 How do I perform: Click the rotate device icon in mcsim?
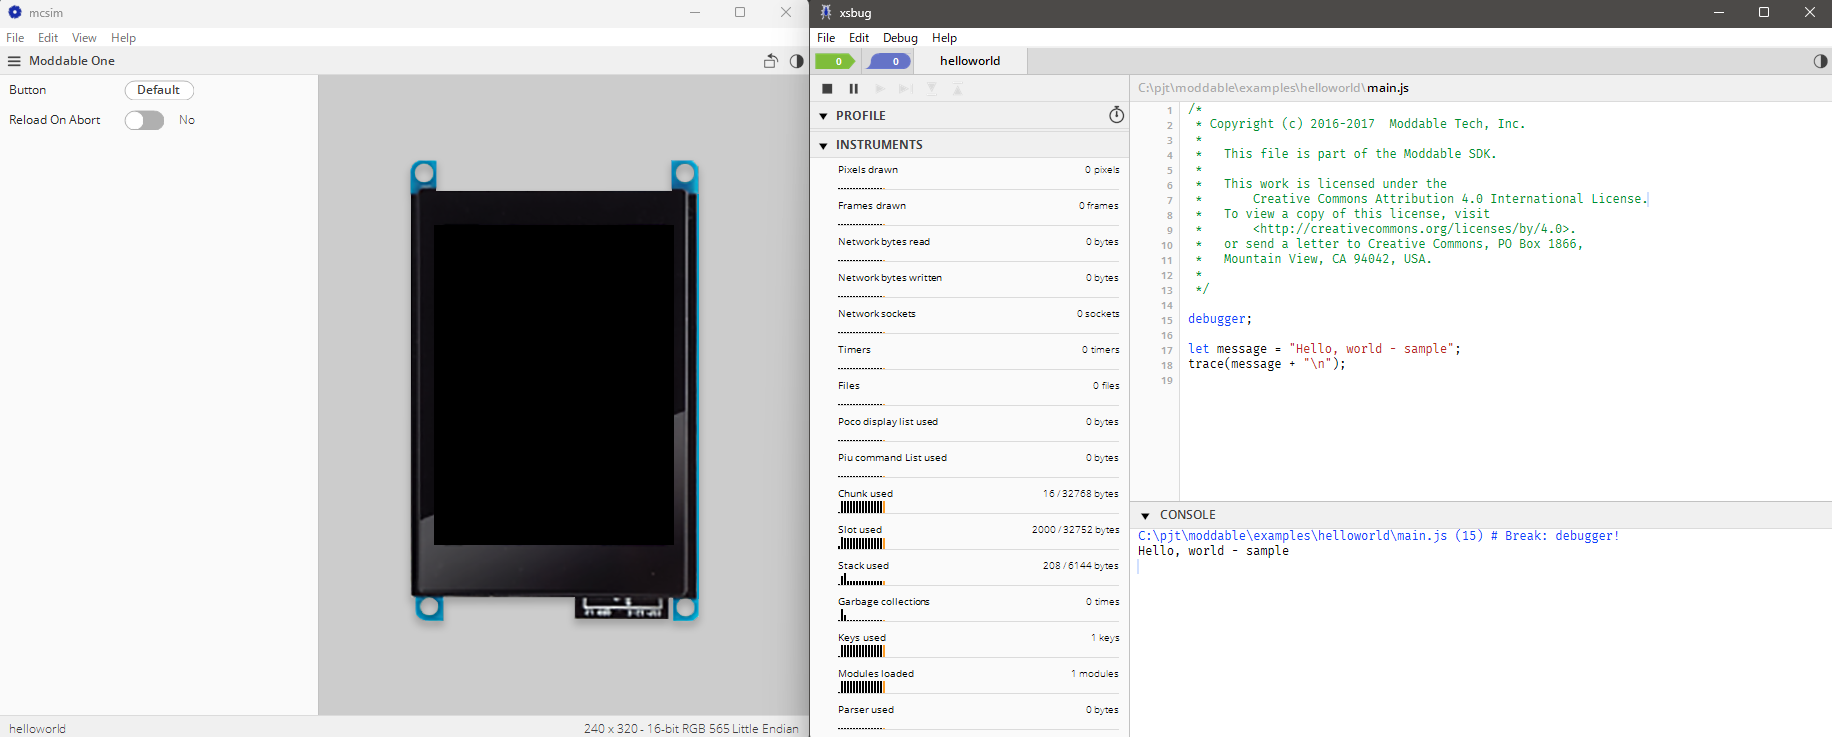coord(770,61)
